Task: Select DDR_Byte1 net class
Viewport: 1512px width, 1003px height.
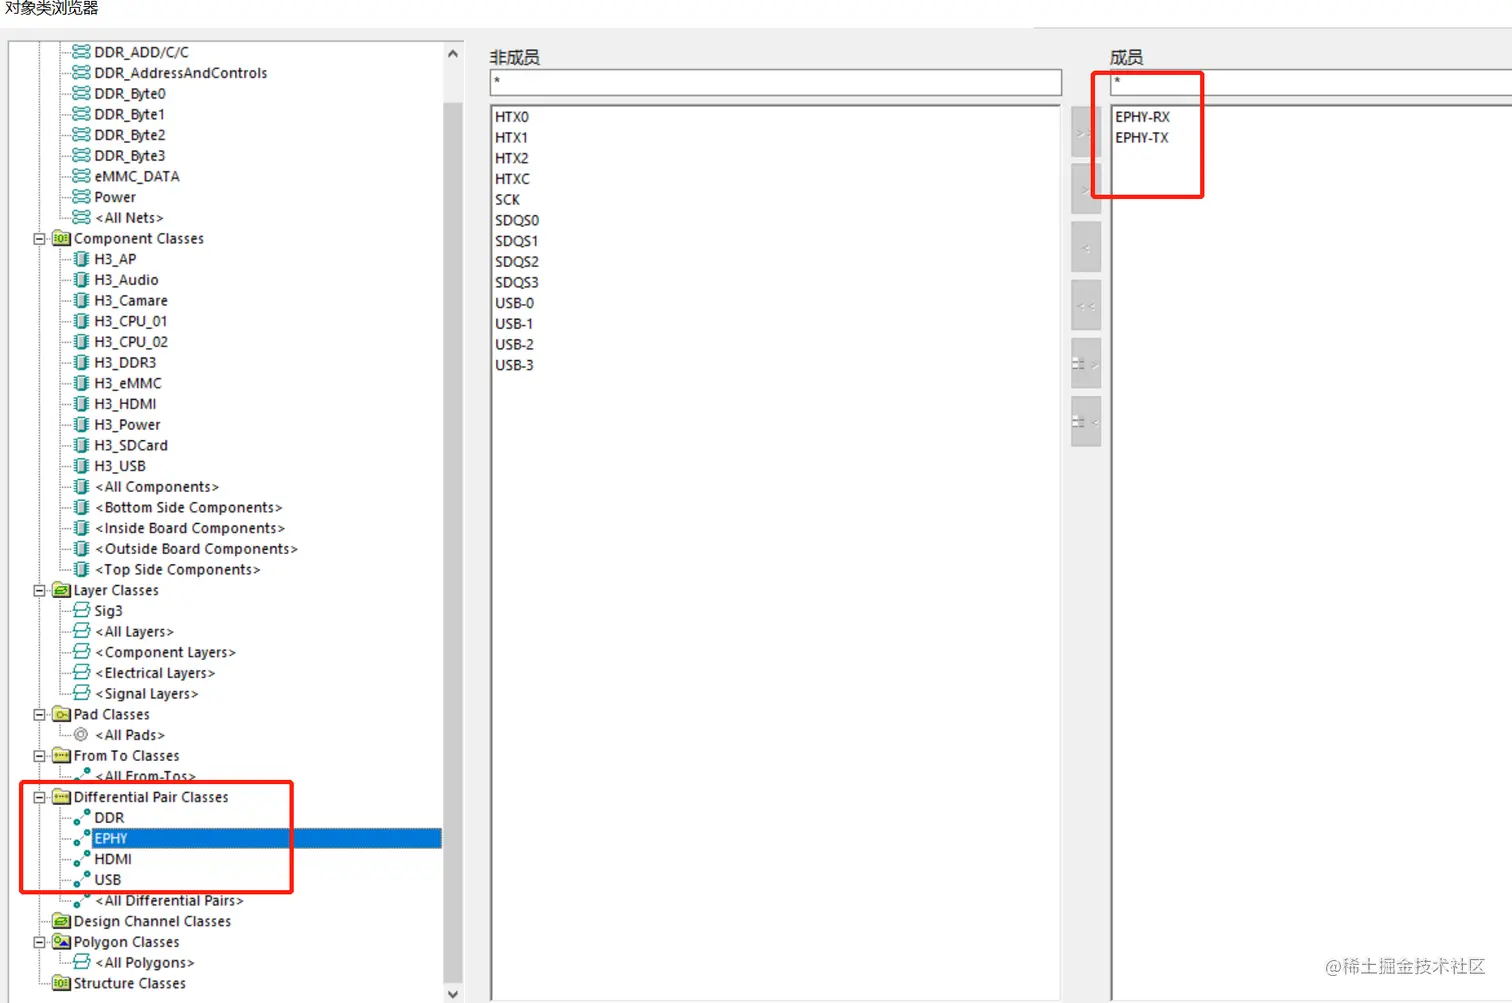Action: coord(130,114)
